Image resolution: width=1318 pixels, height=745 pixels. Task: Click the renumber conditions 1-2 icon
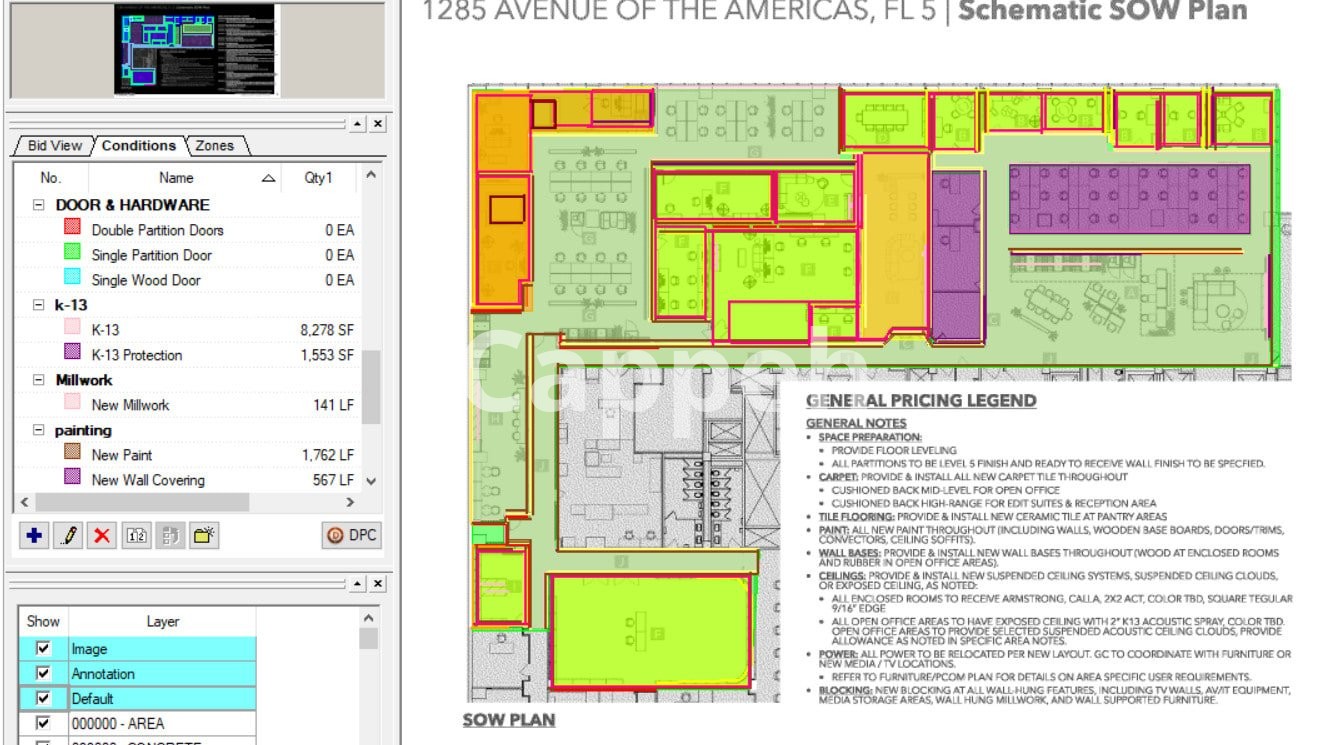[x=136, y=536]
